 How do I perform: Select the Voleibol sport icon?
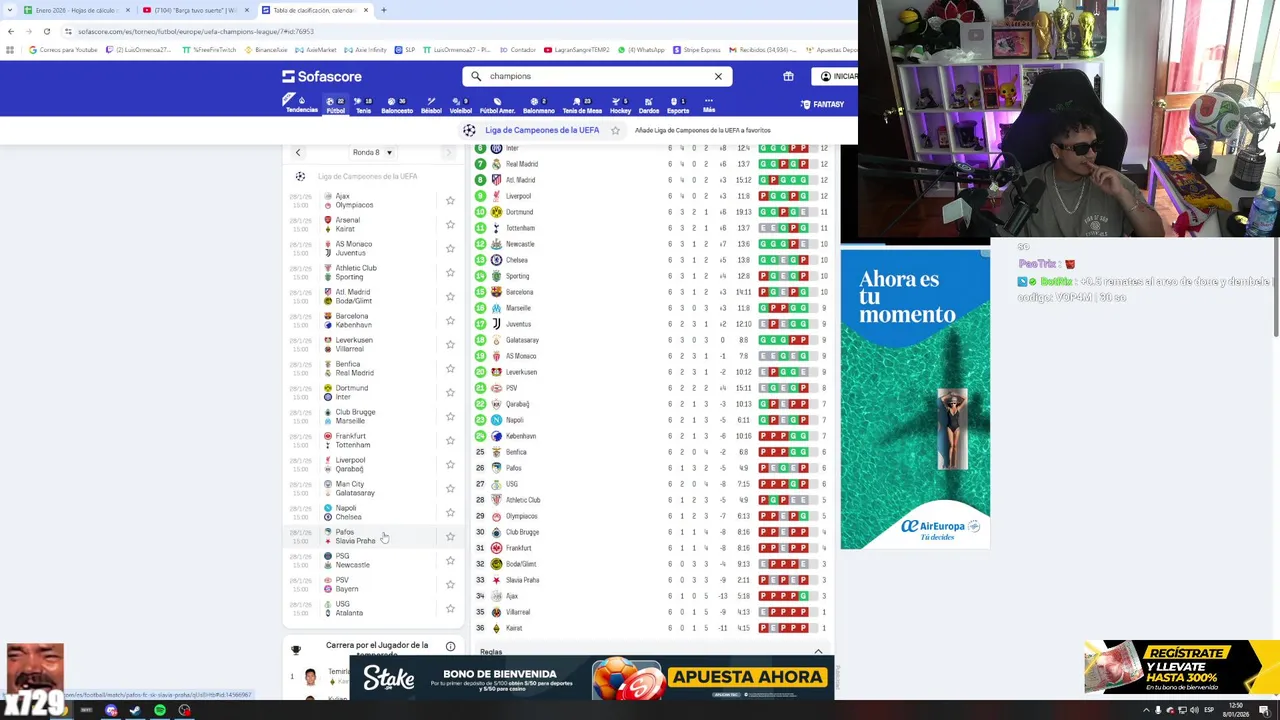point(460,105)
